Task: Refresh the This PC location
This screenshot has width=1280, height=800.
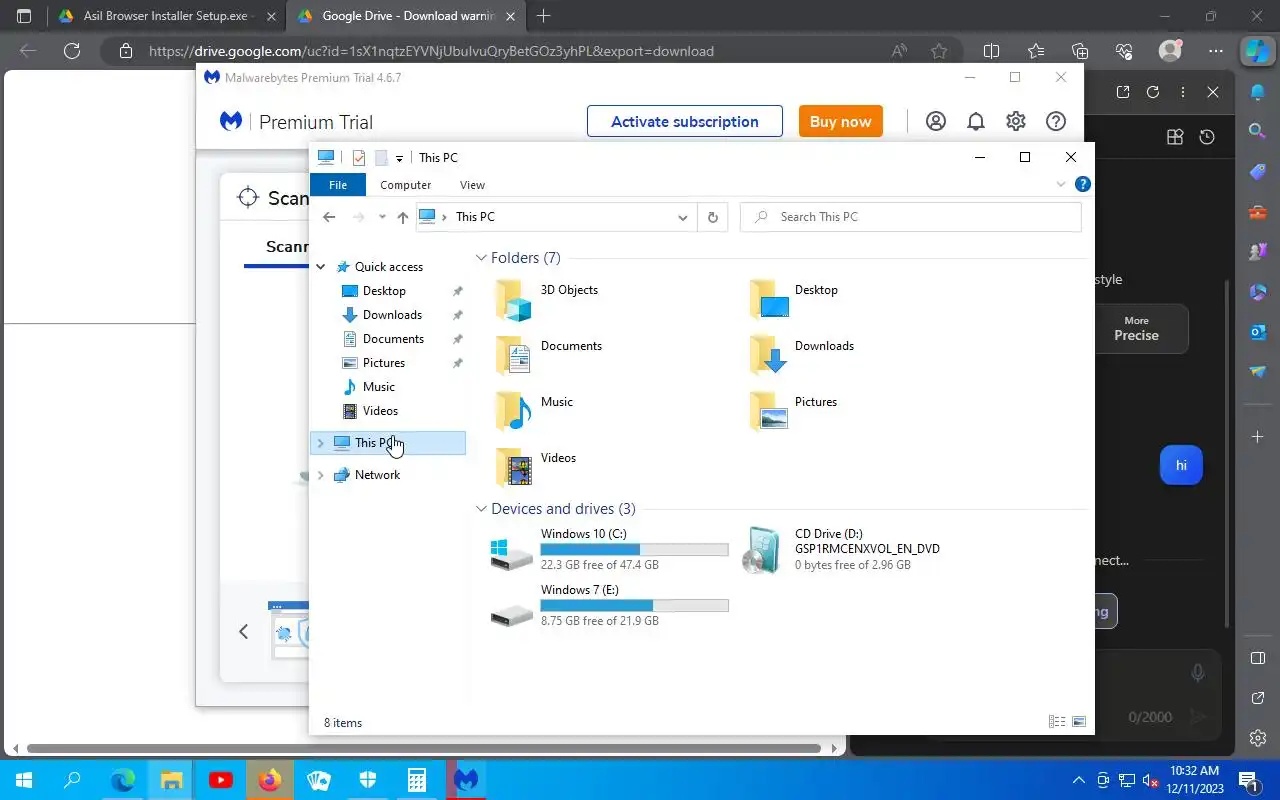Action: tap(712, 217)
